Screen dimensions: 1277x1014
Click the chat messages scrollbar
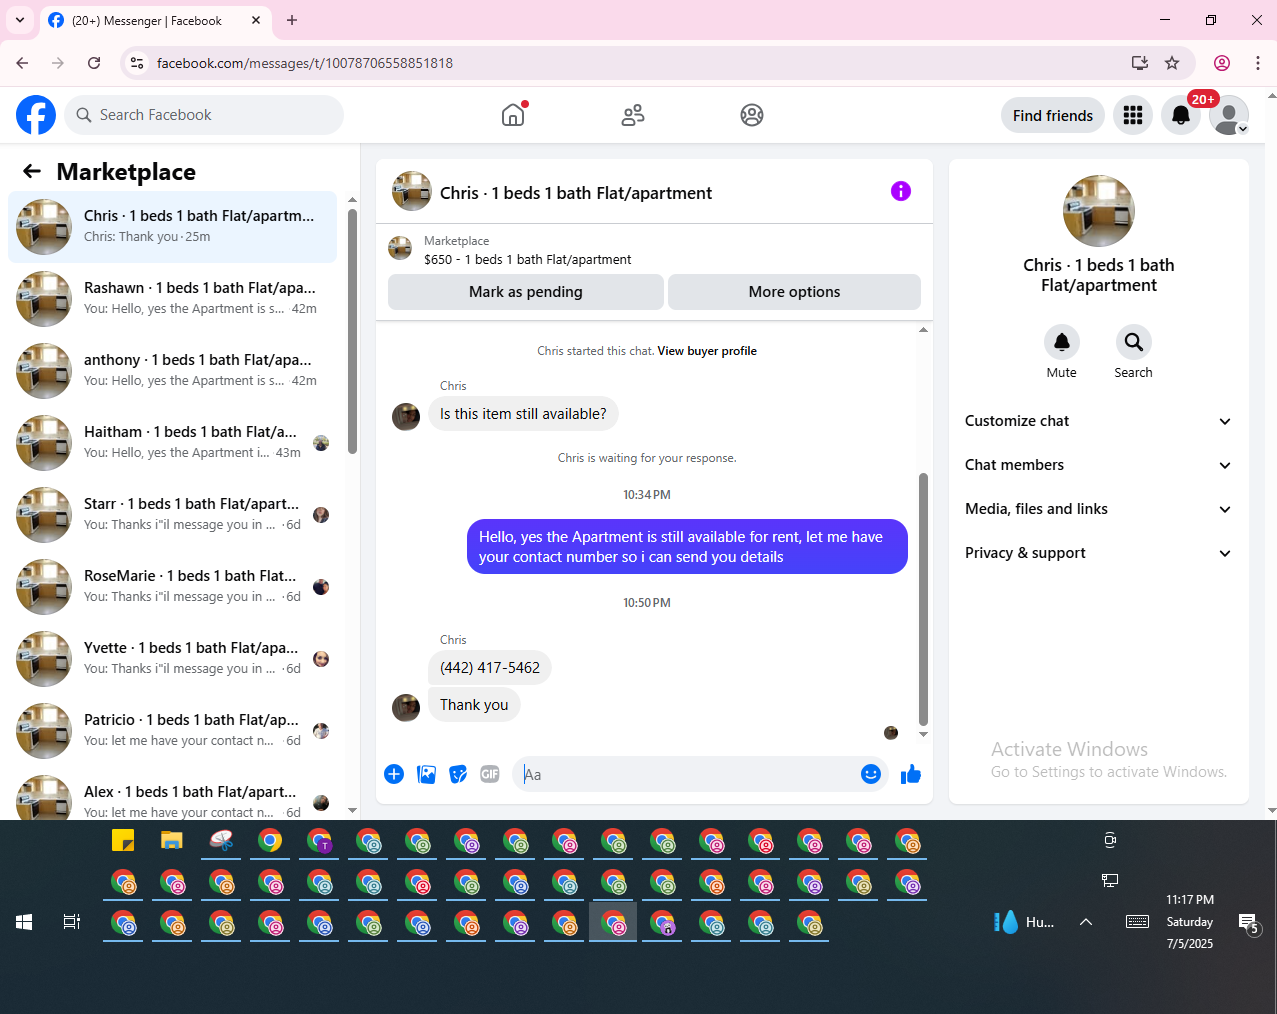click(x=923, y=600)
